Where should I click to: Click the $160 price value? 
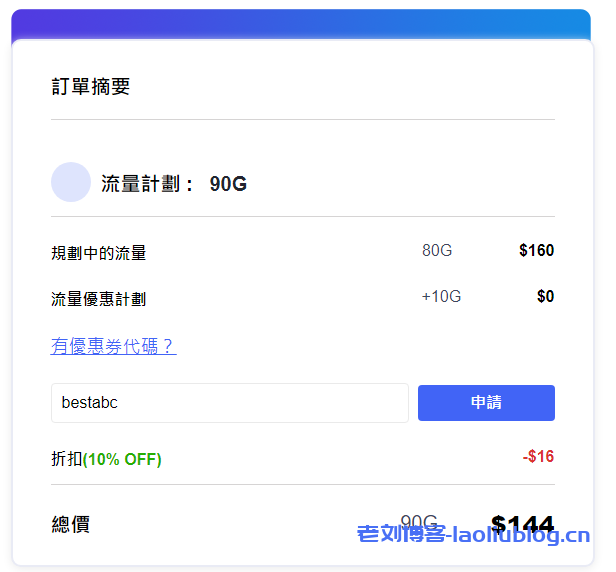click(x=536, y=250)
